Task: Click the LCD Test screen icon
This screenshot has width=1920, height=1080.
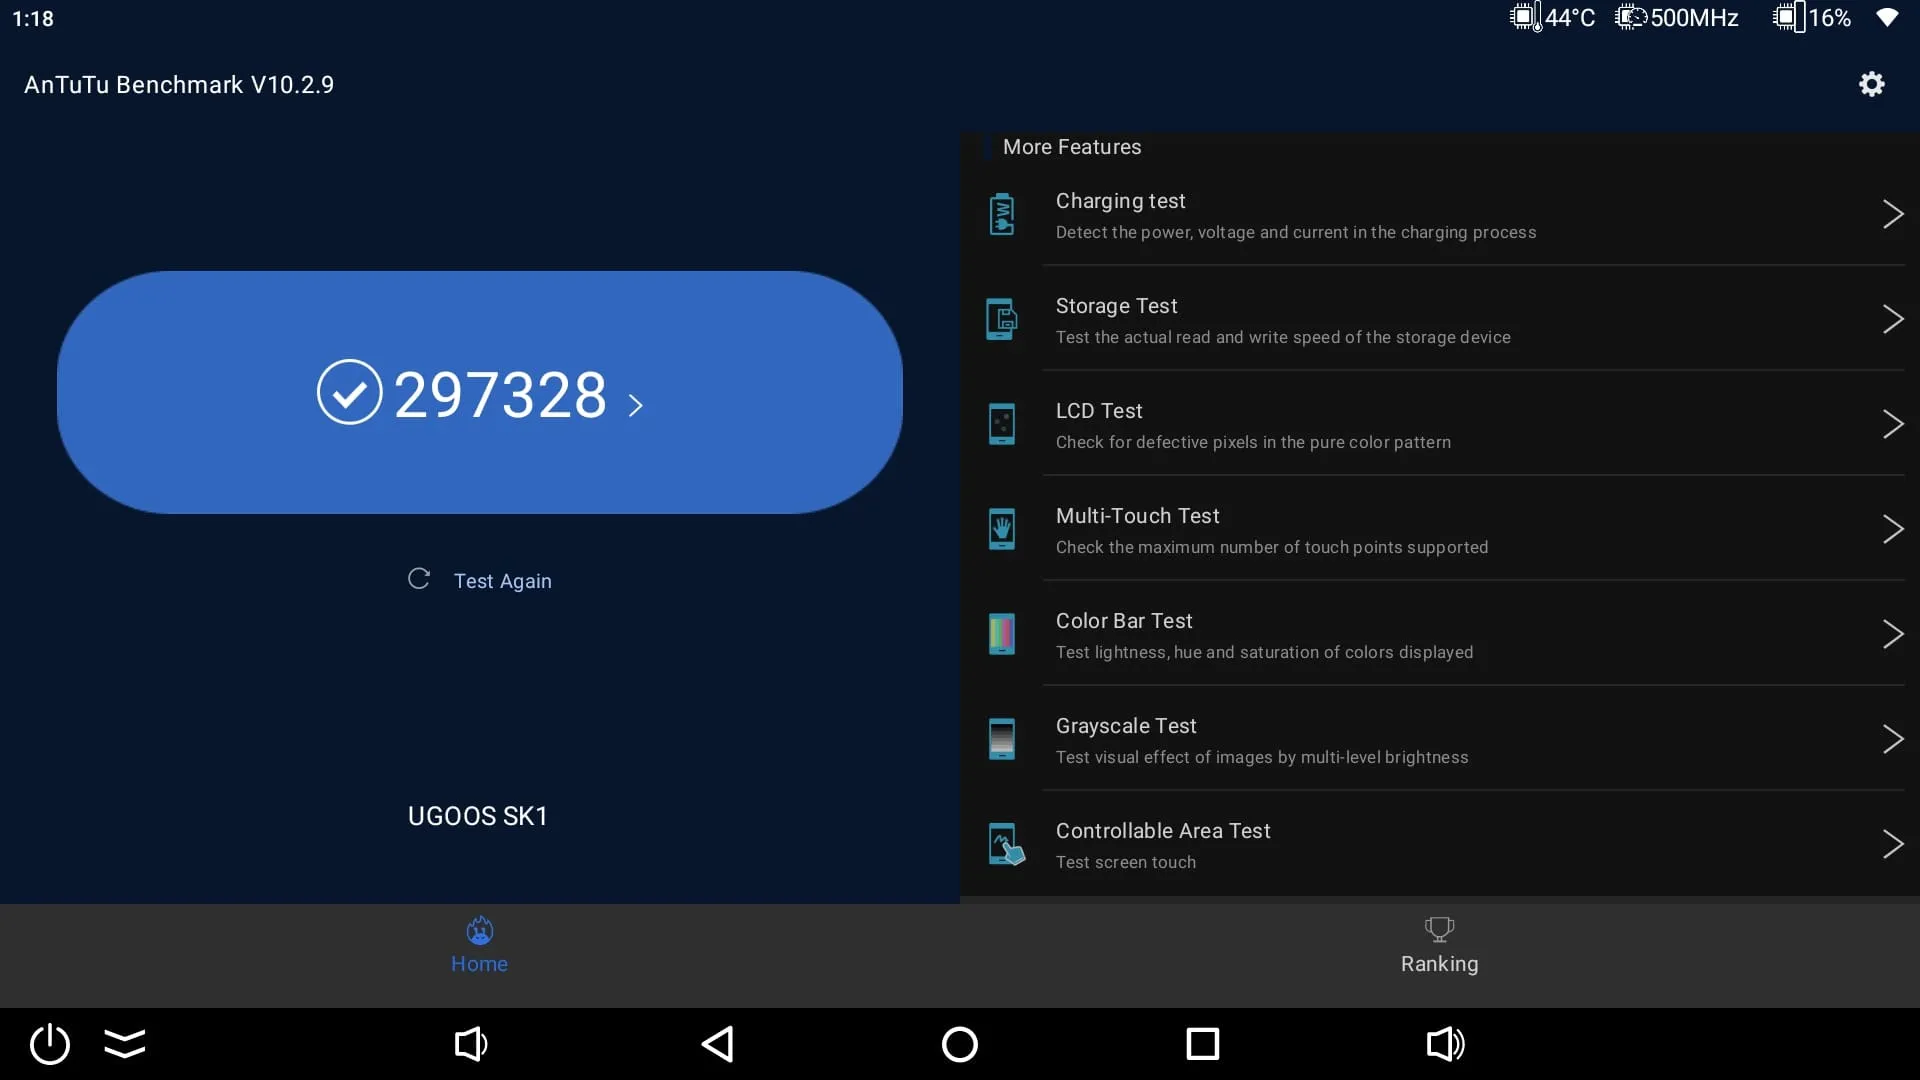Action: click(x=1001, y=425)
